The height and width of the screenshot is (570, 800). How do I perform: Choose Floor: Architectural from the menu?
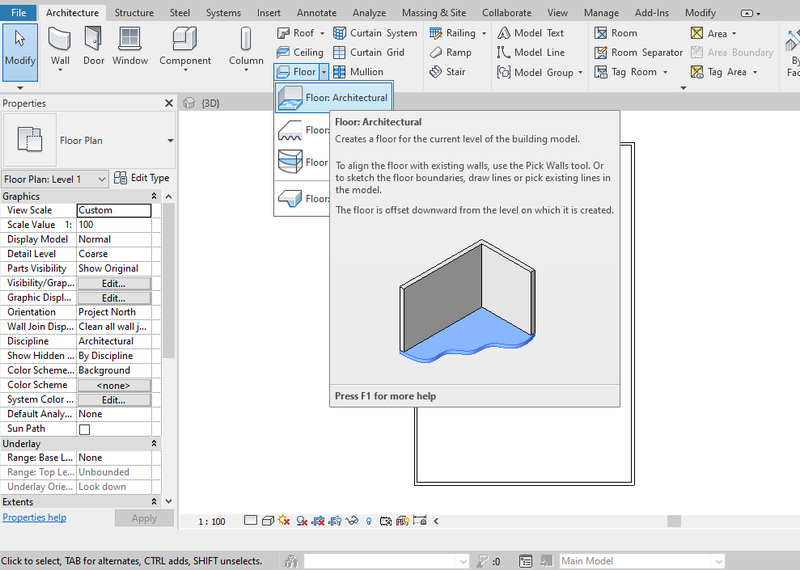point(334,97)
